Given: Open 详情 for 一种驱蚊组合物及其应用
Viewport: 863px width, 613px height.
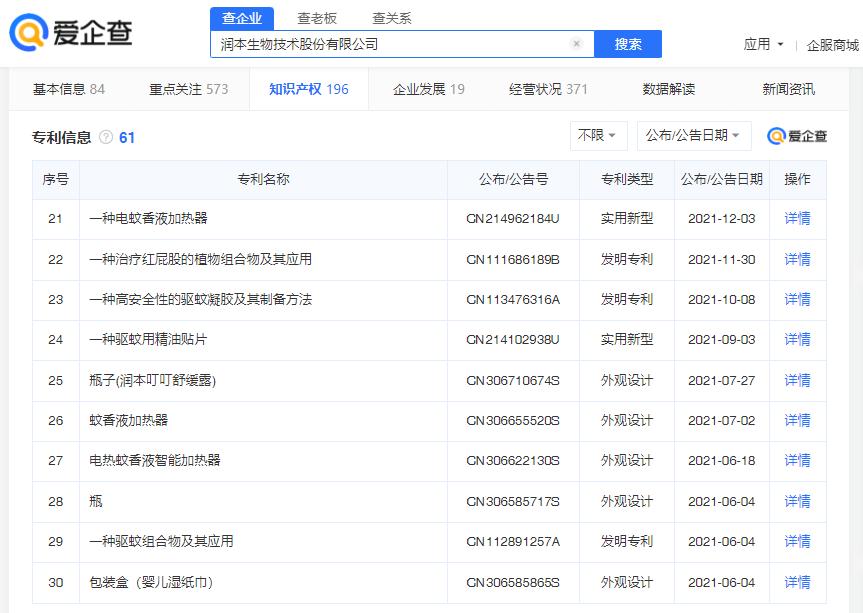Looking at the screenshot, I should [x=797, y=541].
